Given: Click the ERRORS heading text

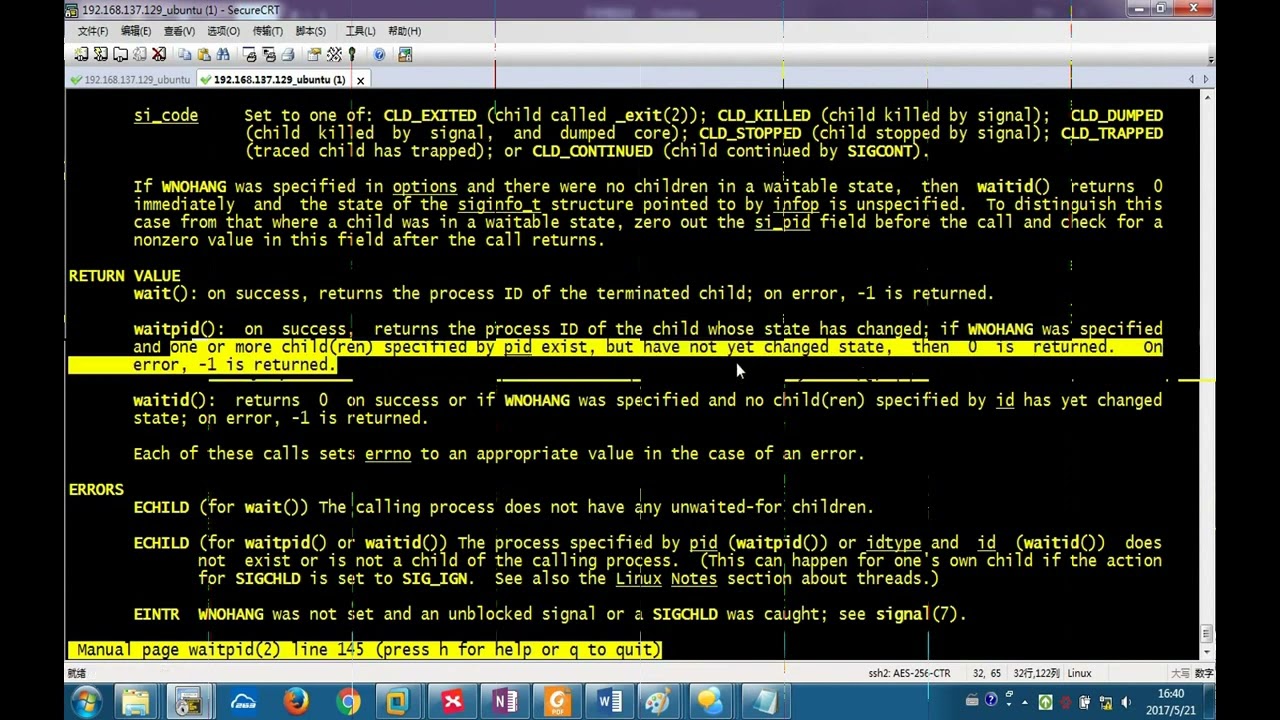Looking at the screenshot, I should click(x=96, y=489).
